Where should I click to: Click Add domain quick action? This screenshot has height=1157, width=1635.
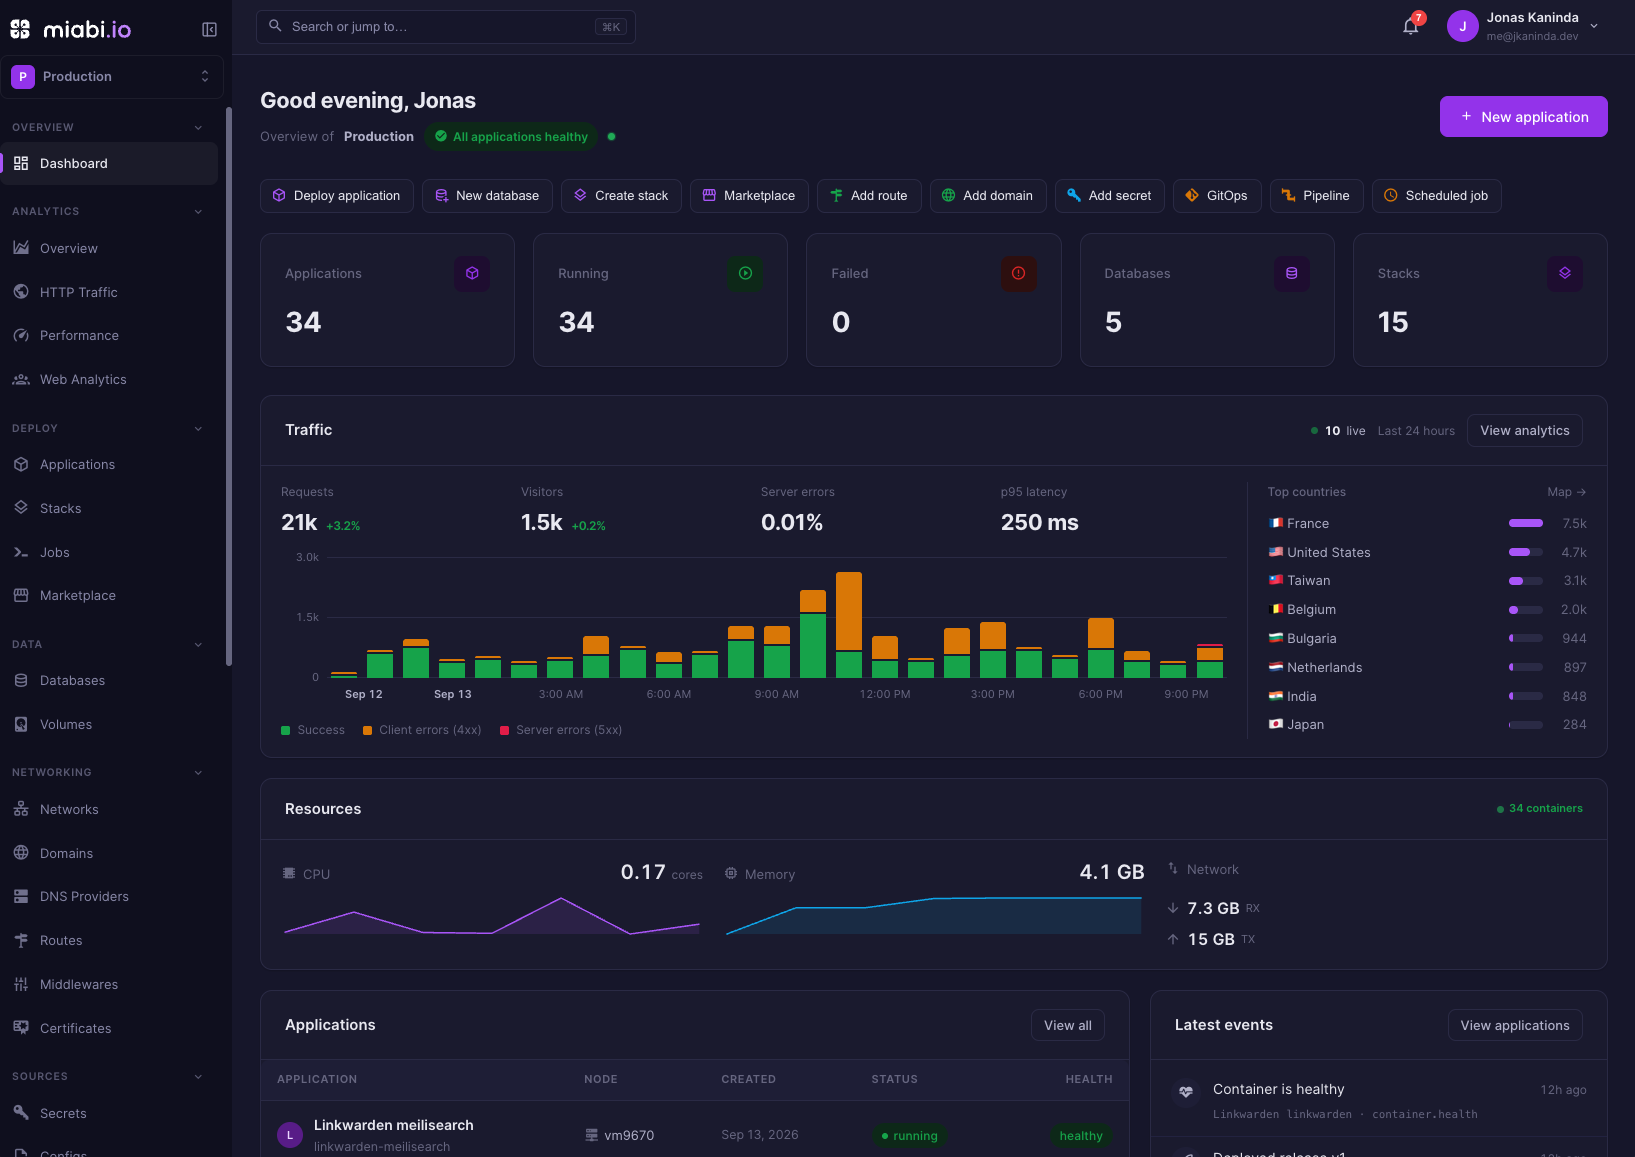(x=988, y=196)
